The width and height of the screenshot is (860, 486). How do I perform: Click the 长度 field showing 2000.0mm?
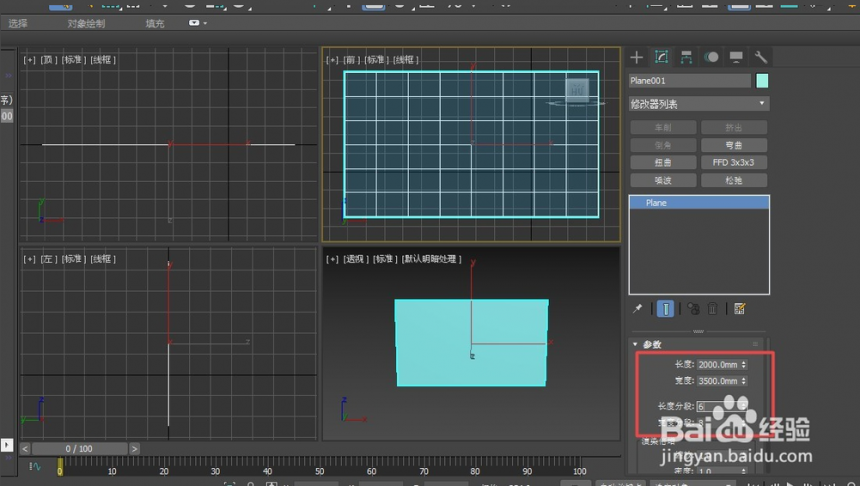[718, 364]
